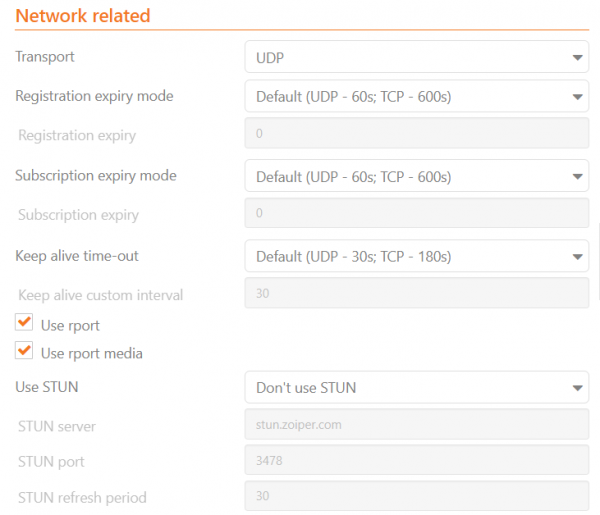Disable the Use rport media checkbox
This screenshot has height=515, width=600.
click(x=24, y=351)
